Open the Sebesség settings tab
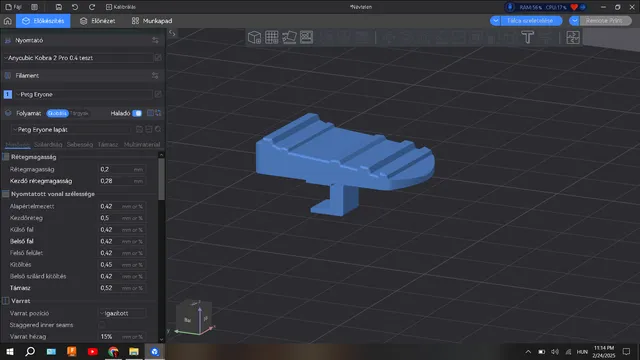The image size is (640, 360). [80, 144]
